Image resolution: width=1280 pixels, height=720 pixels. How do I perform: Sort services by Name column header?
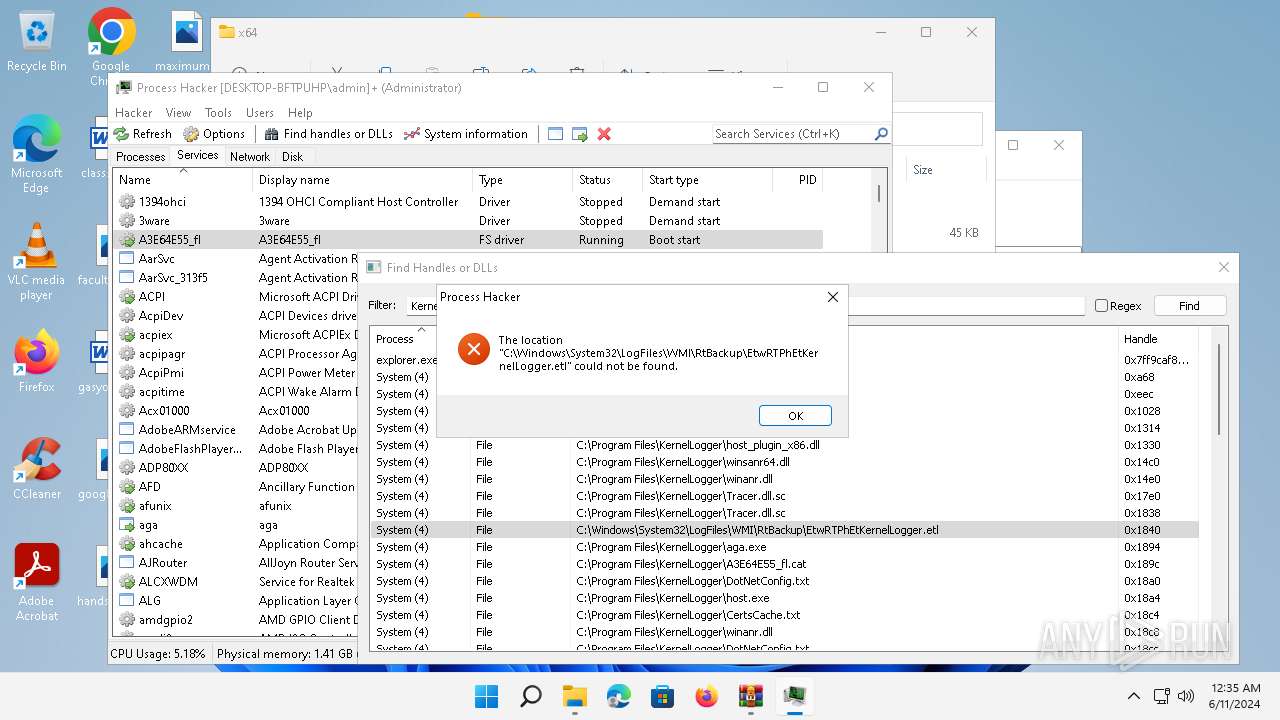point(182,180)
